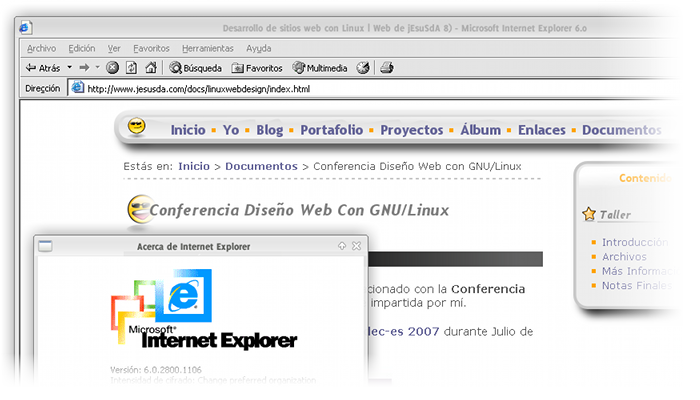Click the Versión 6.0.2800.1106 text
This screenshot has height=400, width=700.
pos(156,370)
